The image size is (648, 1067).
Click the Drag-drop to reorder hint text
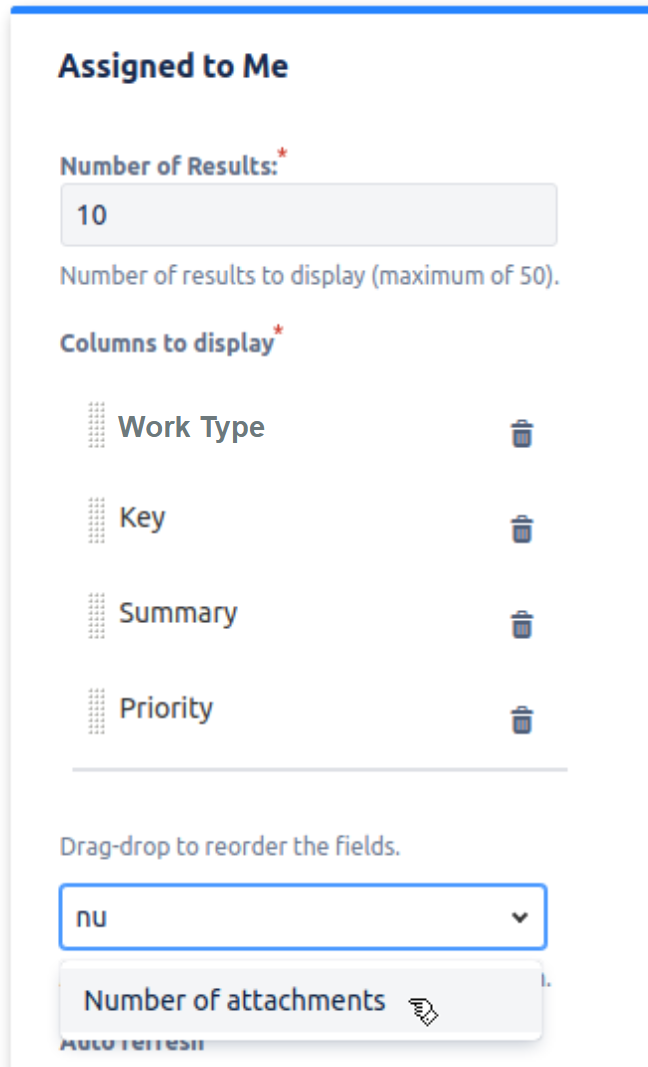[x=230, y=847]
